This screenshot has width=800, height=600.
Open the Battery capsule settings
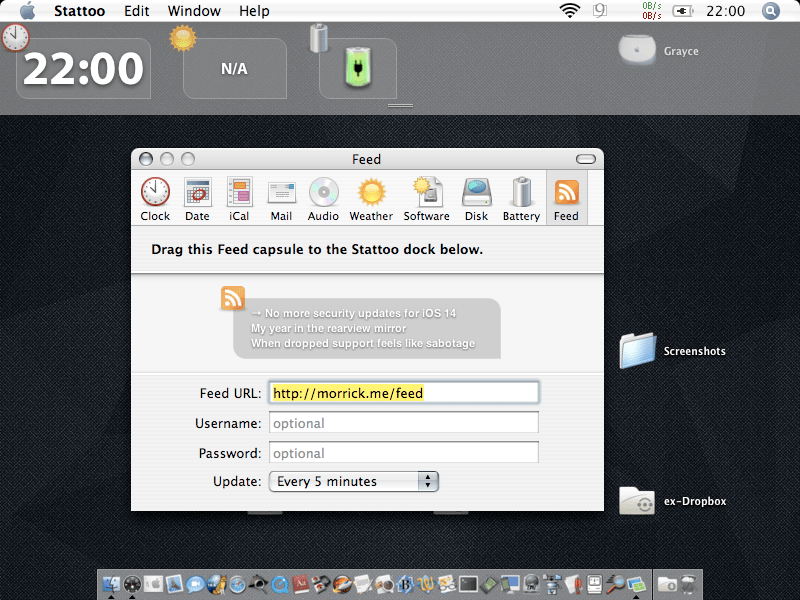(521, 199)
